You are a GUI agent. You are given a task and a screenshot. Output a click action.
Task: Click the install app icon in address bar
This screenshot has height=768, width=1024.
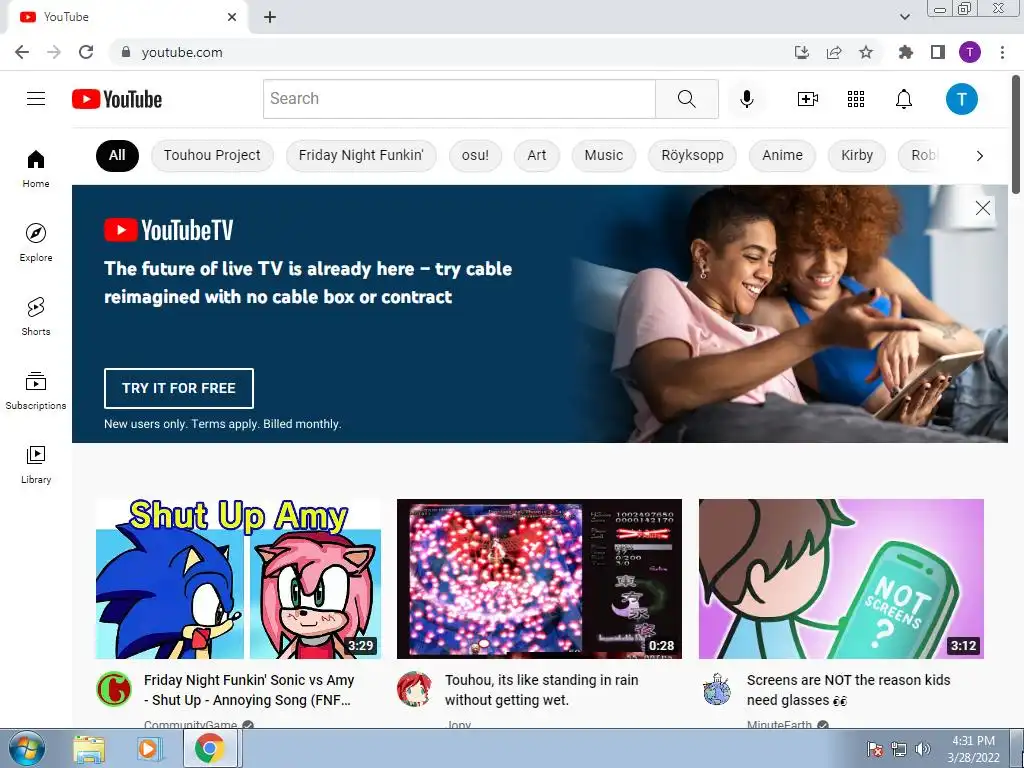click(x=802, y=52)
